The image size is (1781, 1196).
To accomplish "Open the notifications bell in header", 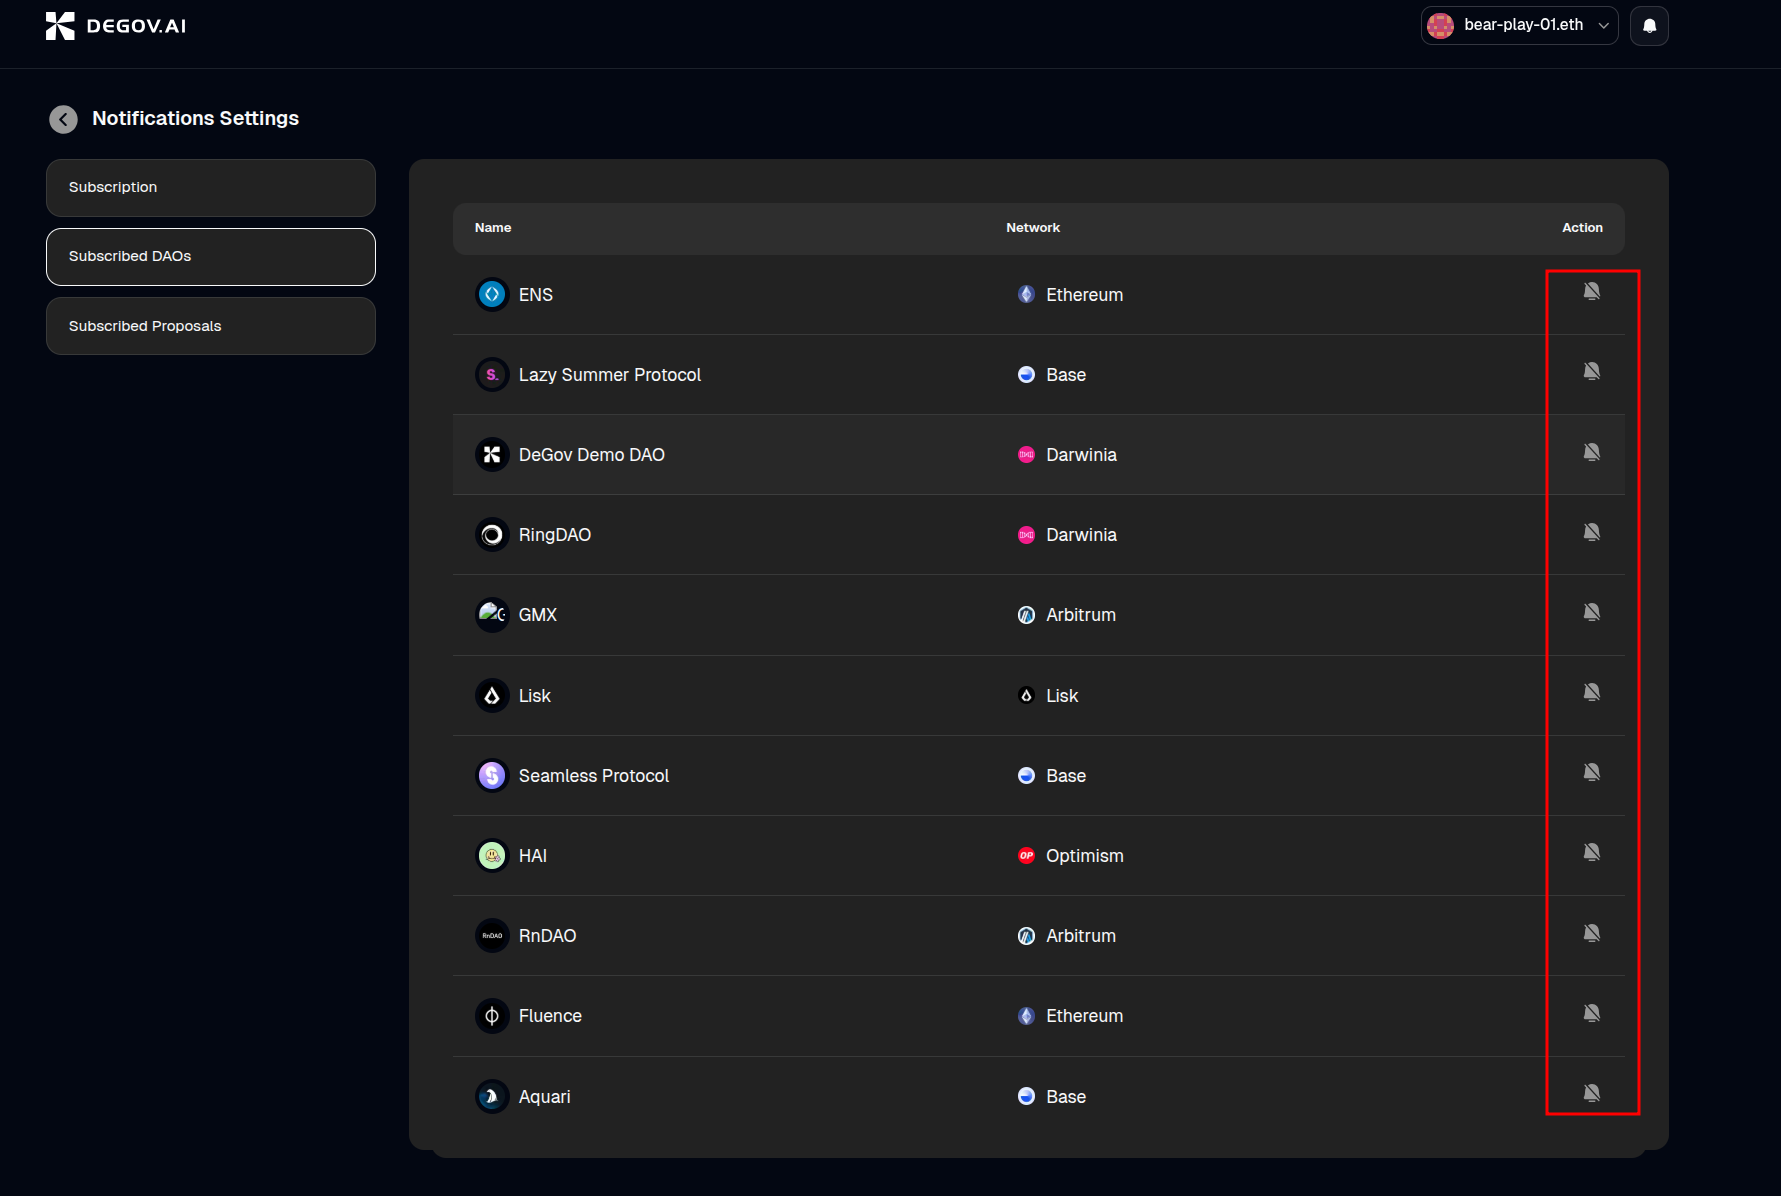I will (1649, 26).
